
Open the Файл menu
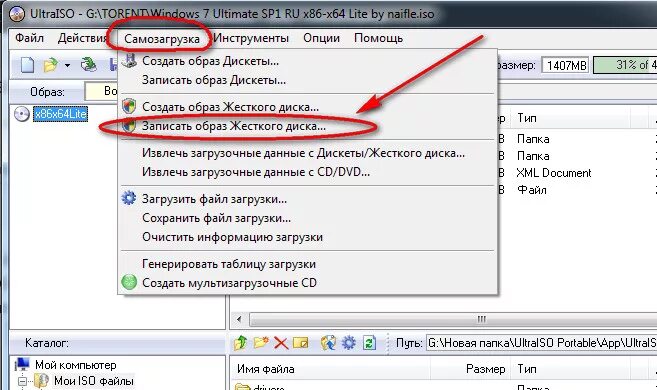coord(29,38)
